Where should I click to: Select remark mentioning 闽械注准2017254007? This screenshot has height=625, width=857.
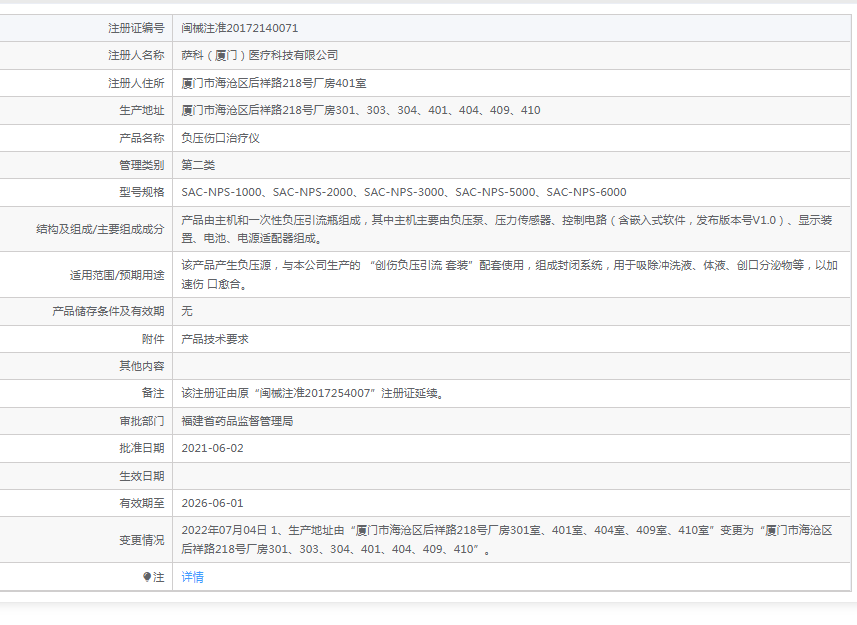[314, 393]
